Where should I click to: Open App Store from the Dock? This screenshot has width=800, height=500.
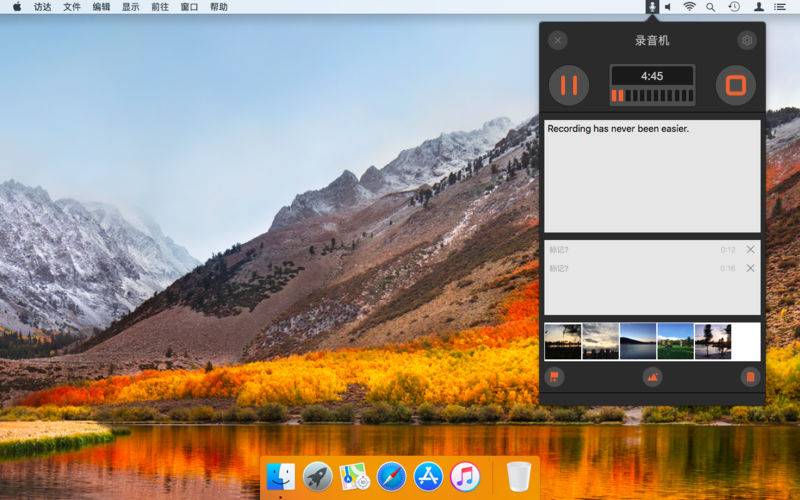click(428, 477)
